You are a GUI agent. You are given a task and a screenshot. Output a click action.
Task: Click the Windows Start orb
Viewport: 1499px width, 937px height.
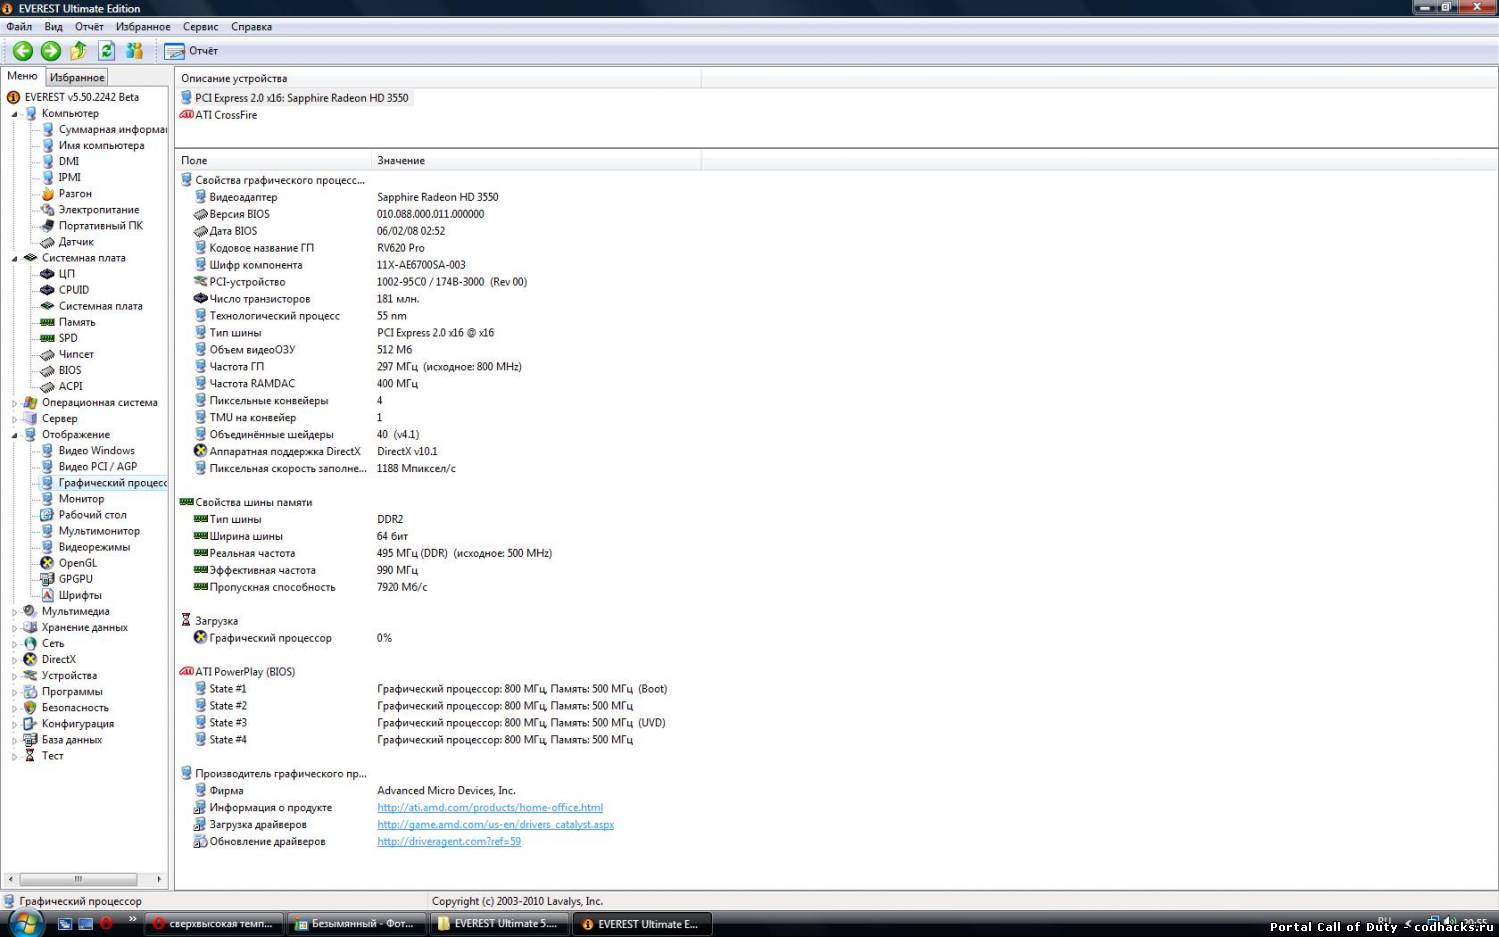(25, 922)
